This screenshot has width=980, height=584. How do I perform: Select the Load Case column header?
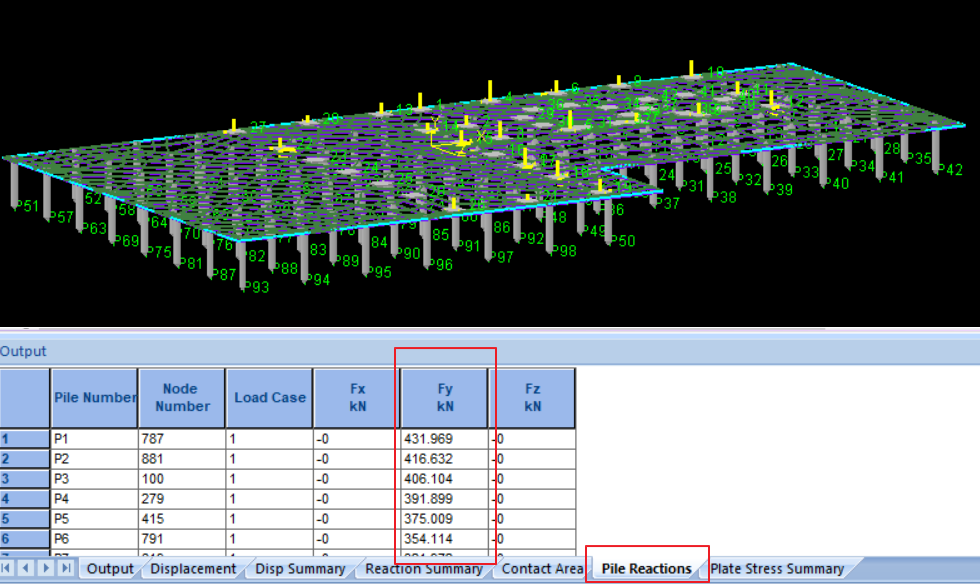[269, 398]
